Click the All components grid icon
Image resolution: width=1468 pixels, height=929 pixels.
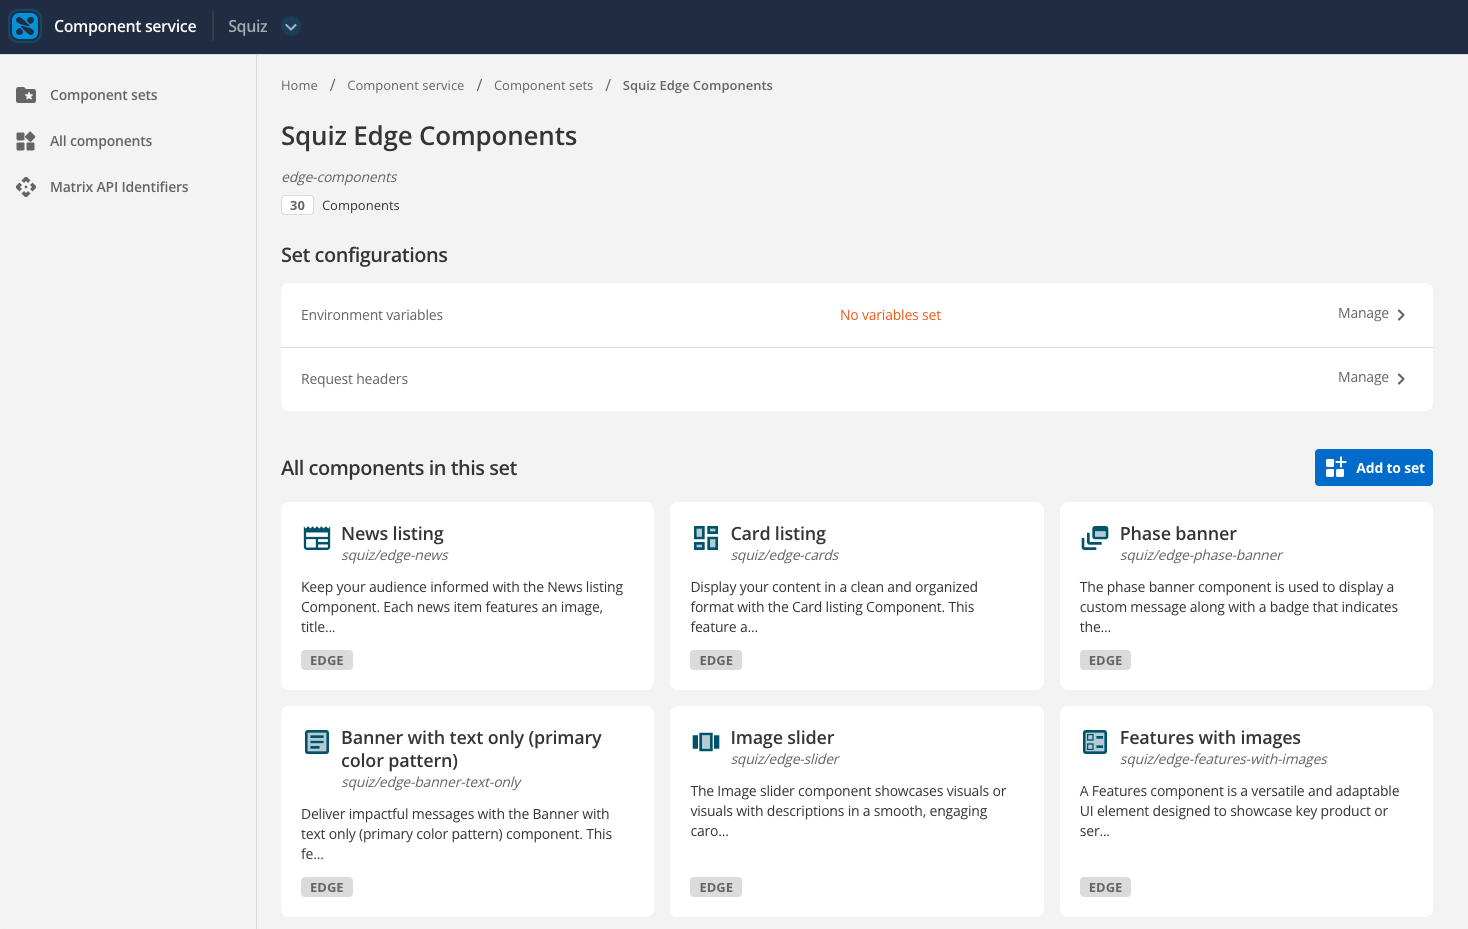click(x=26, y=141)
